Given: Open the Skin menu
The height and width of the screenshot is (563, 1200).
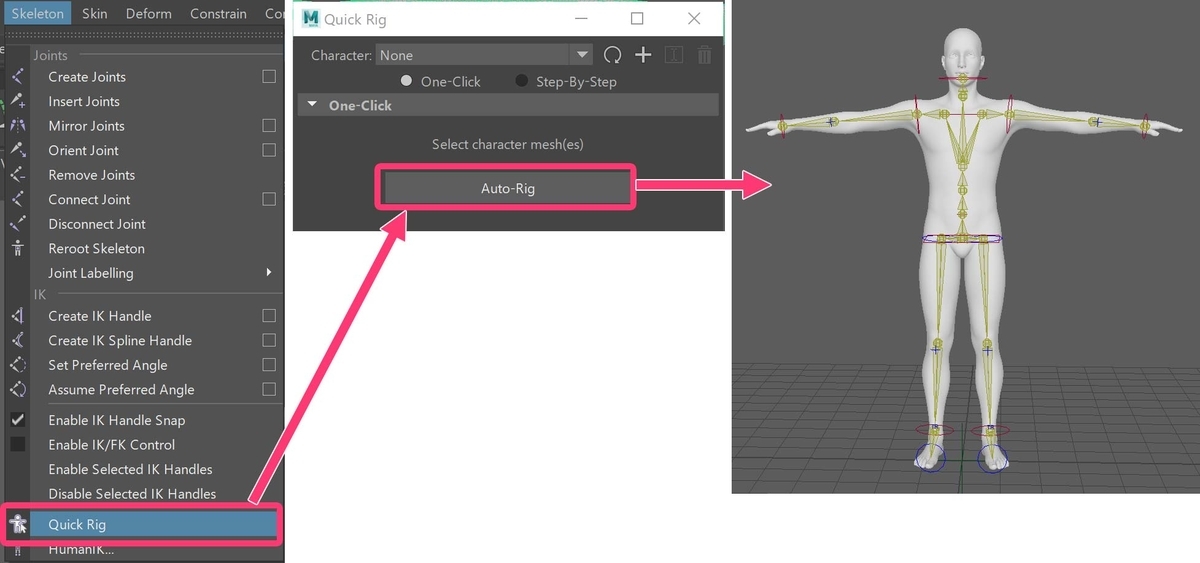Looking at the screenshot, I should [x=95, y=13].
